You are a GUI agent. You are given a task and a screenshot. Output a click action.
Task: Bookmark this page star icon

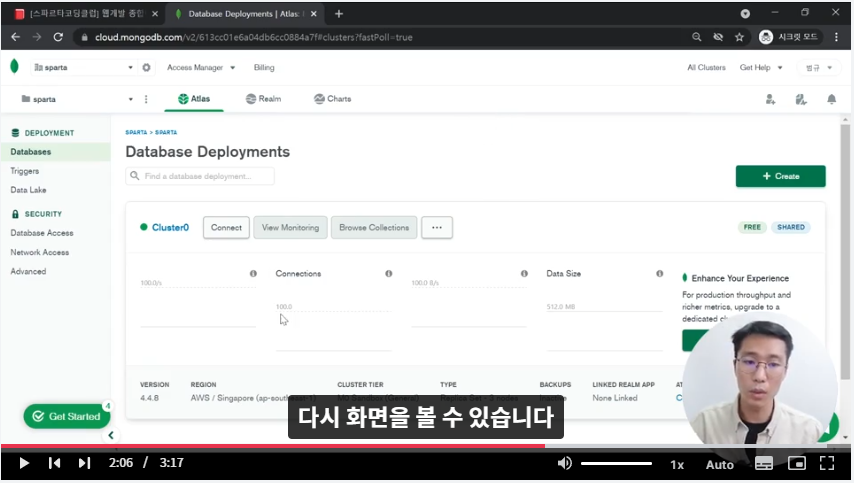pyautogui.click(x=739, y=37)
